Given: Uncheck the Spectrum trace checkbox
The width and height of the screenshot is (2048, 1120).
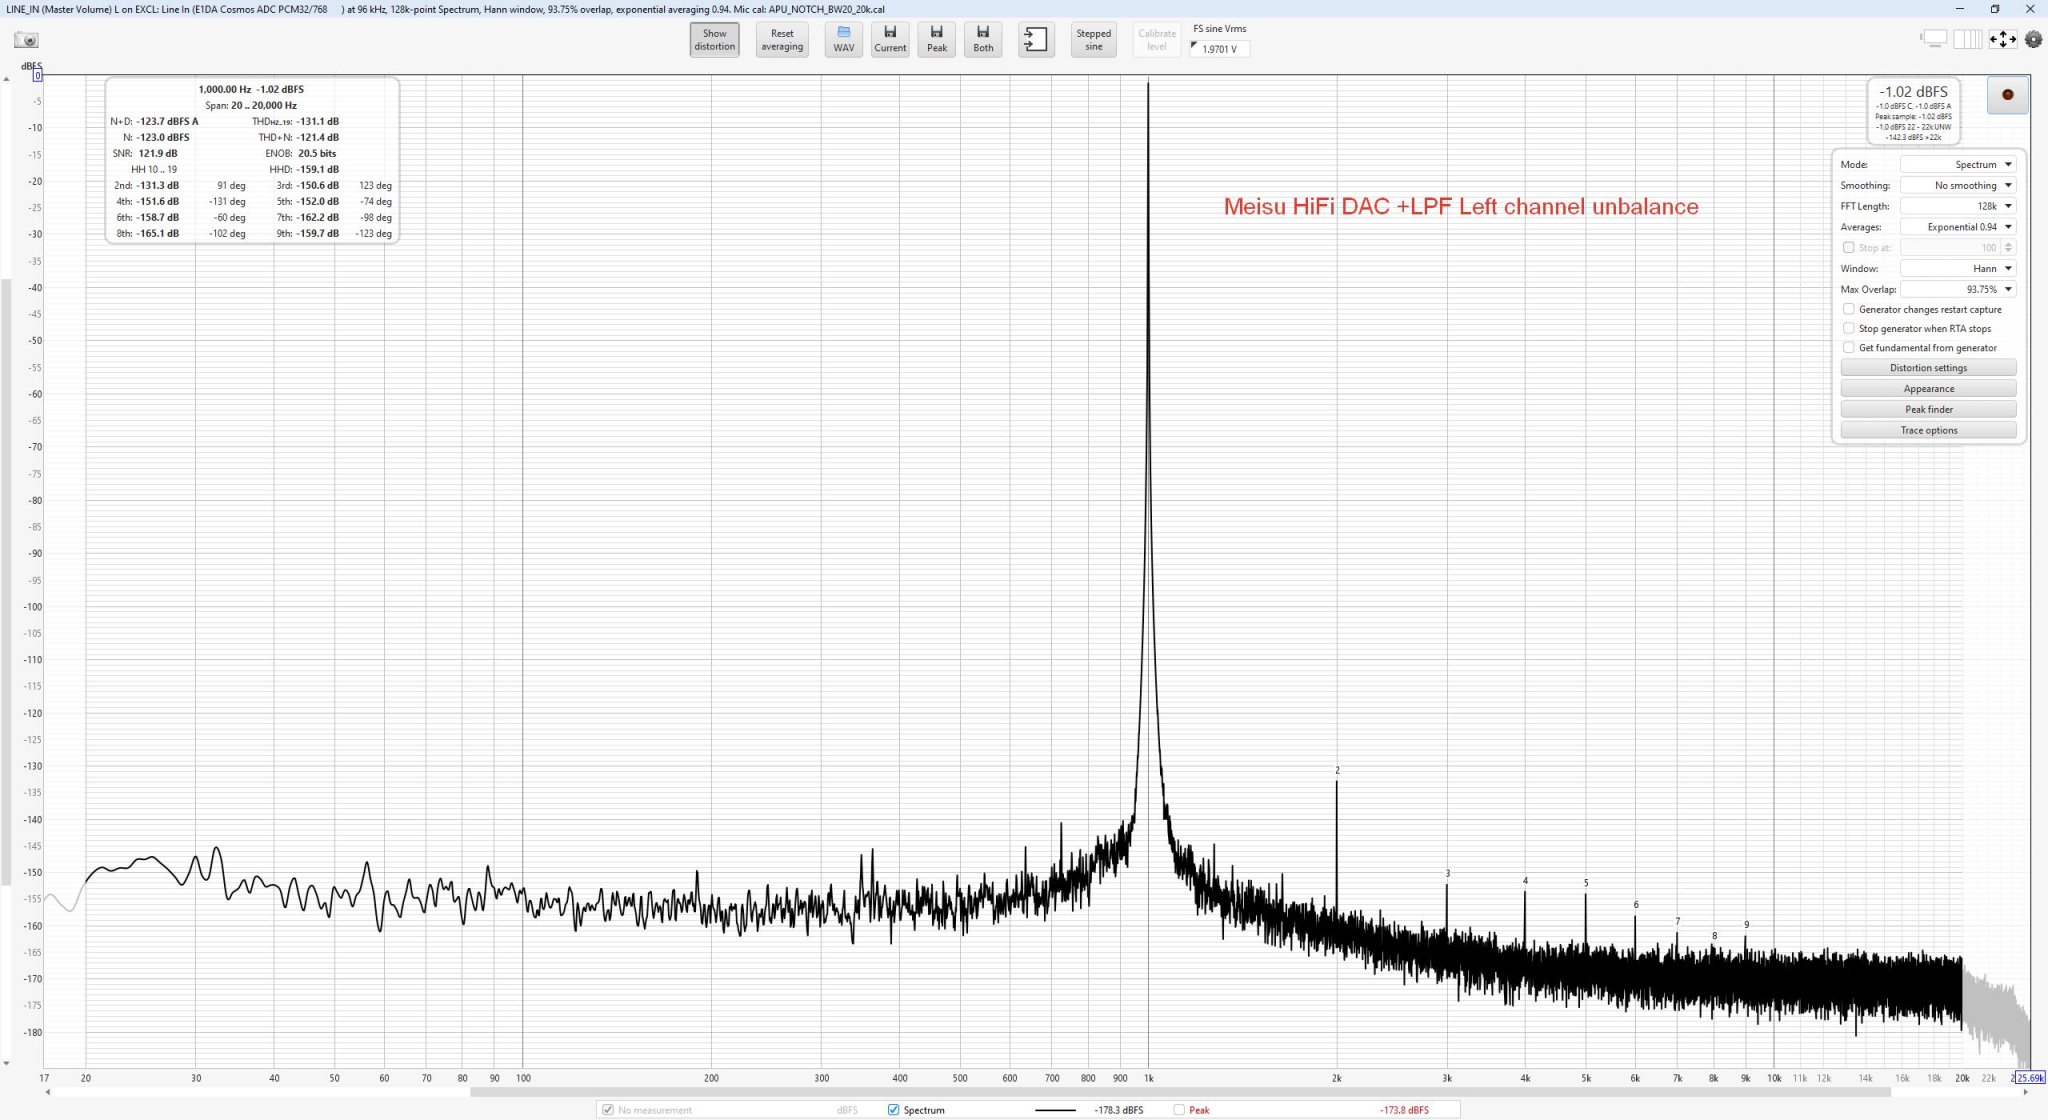Looking at the screenshot, I should coord(893,1110).
